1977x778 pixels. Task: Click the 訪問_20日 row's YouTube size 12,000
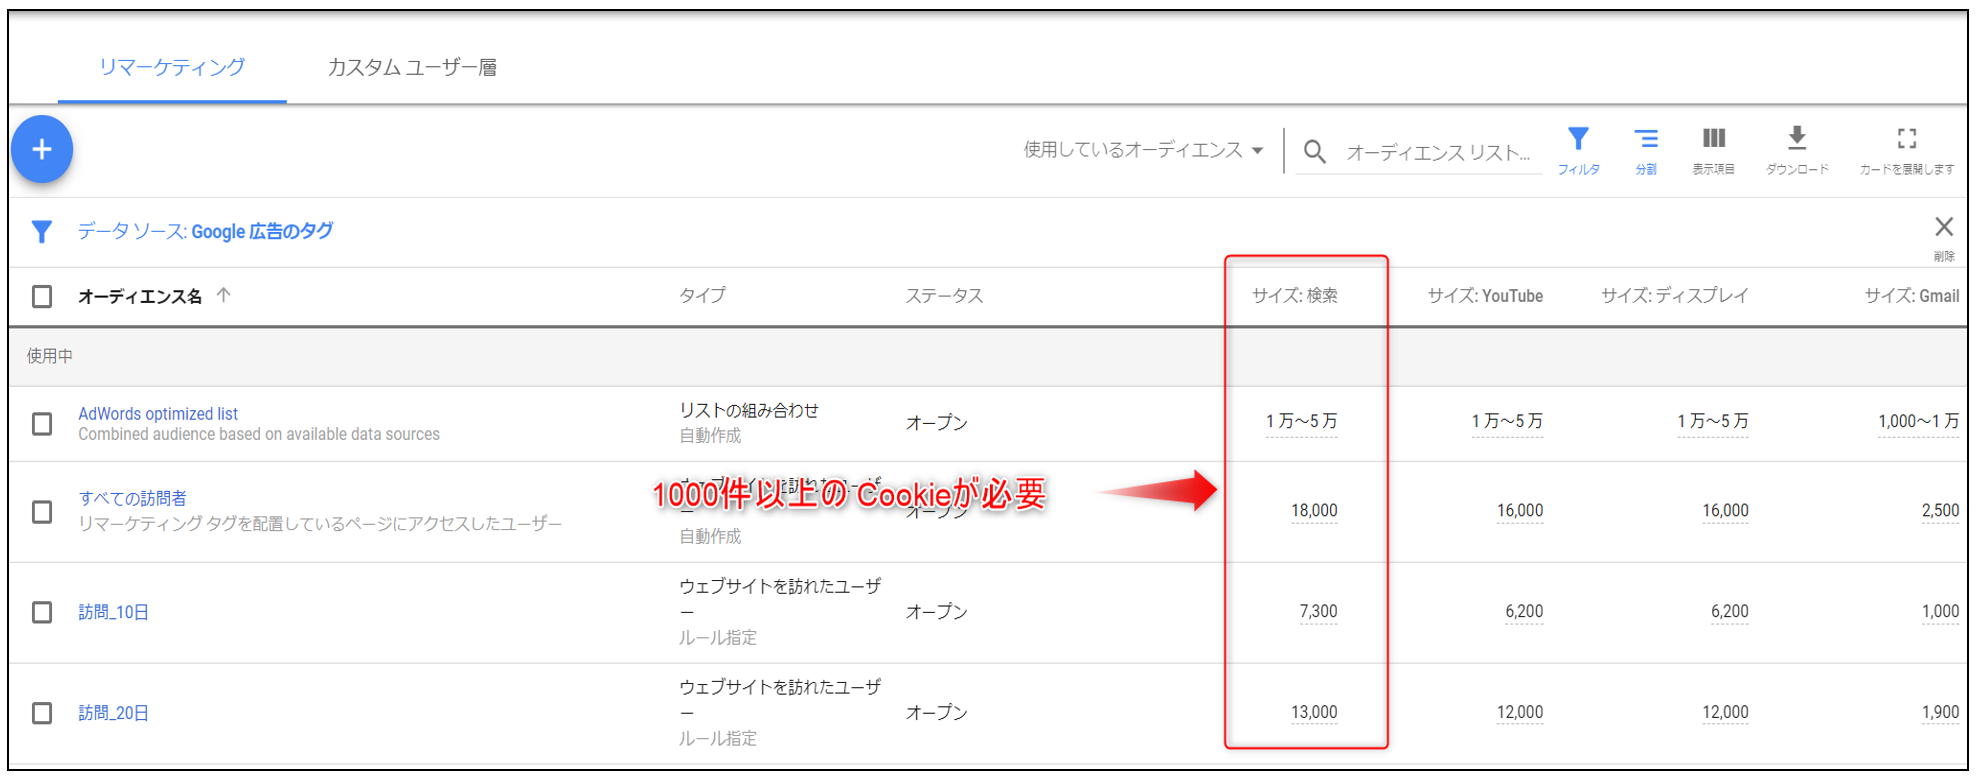coord(1520,713)
